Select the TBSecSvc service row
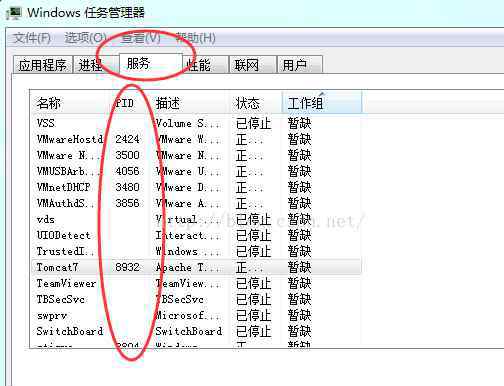504x386 pixels. click(196, 299)
